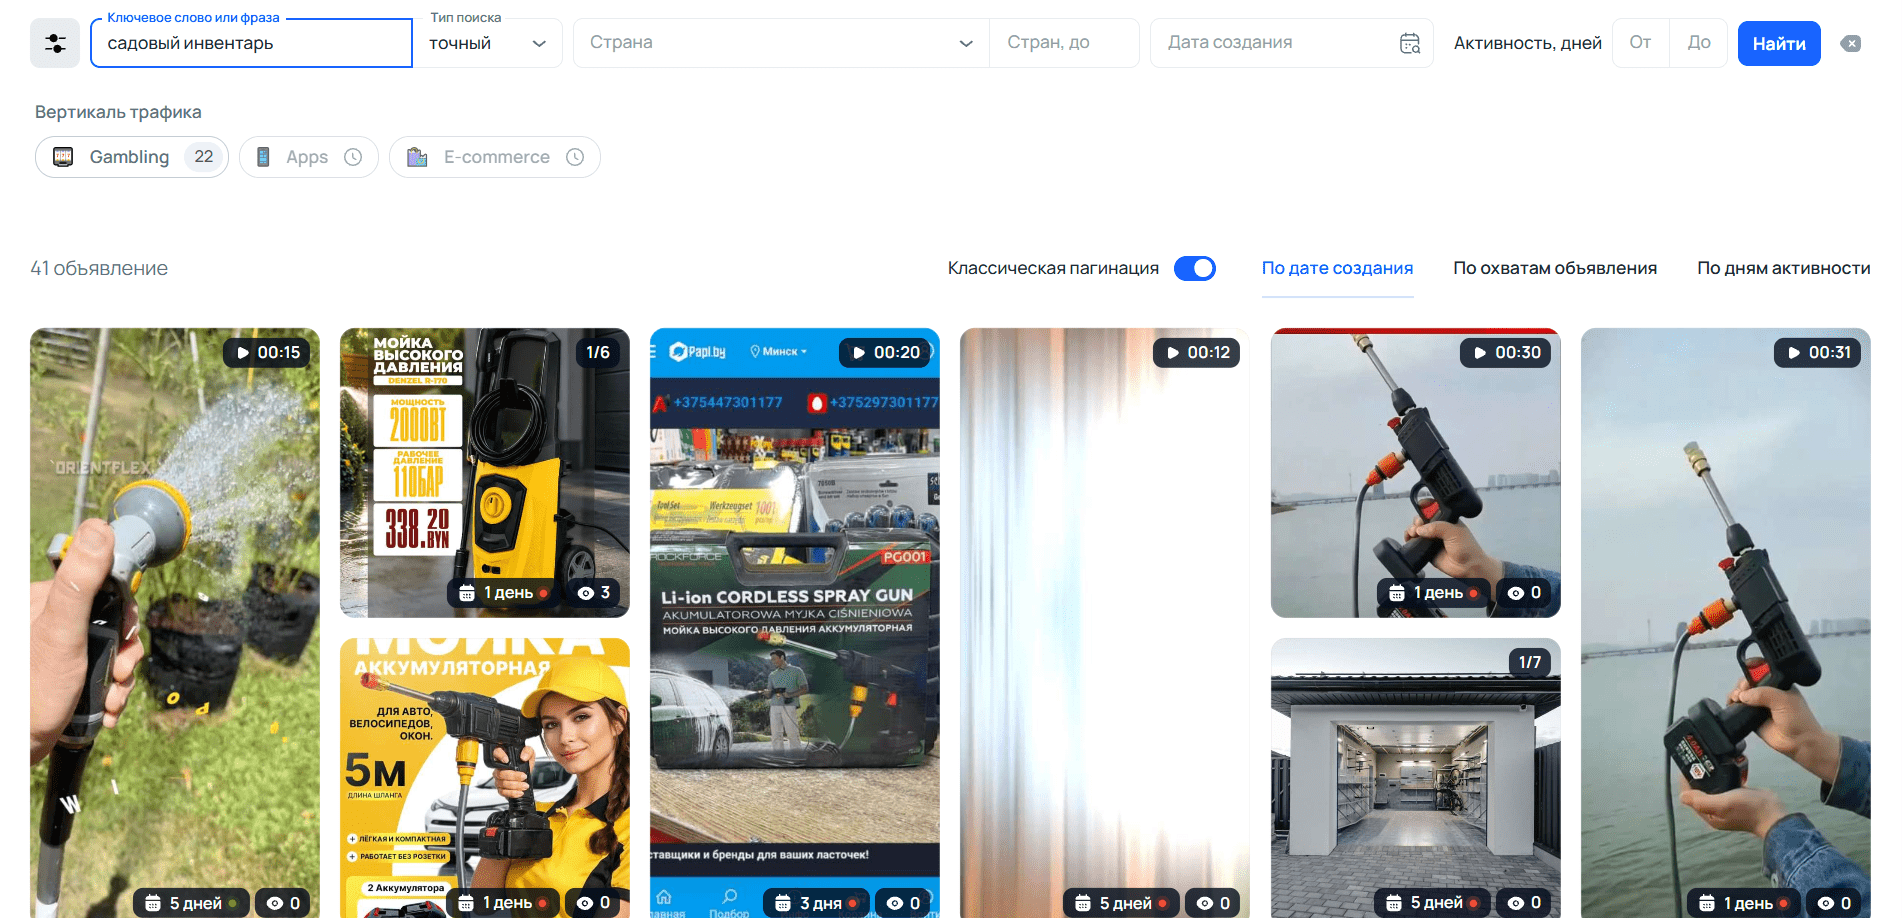This screenshot has height=918, width=1902.
Task: Click the calendar icon on the 00:30 video
Action: coord(1397,593)
